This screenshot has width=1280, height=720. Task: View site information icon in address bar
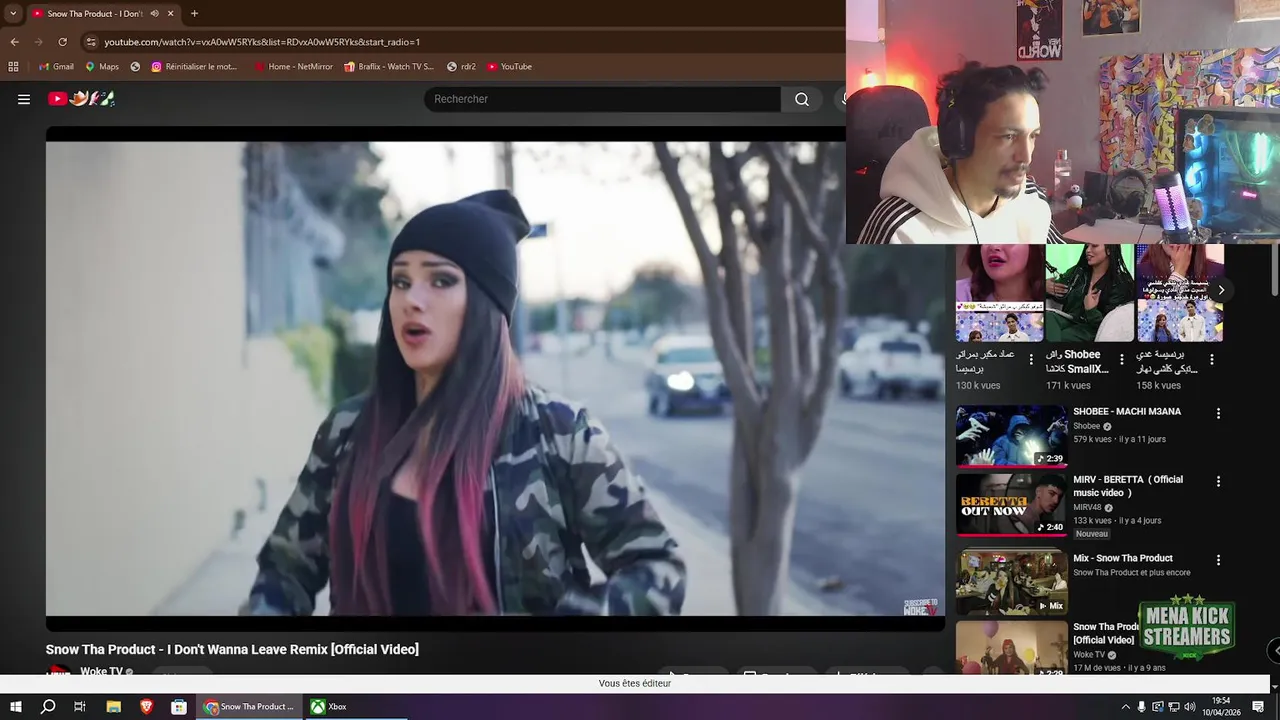pyautogui.click(x=91, y=42)
